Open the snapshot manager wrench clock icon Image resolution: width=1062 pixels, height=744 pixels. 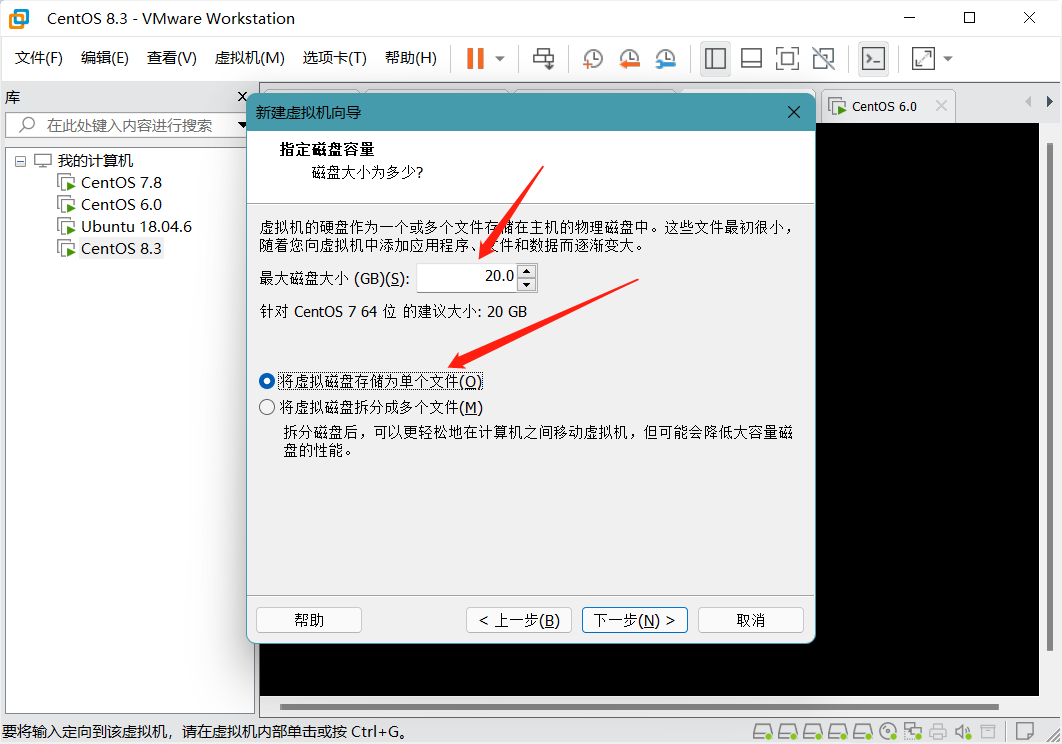[x=666, y=58]
